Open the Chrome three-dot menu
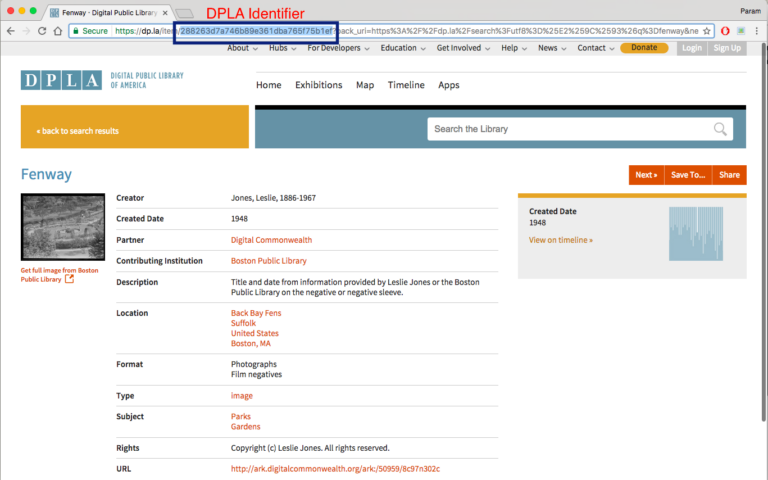The height and width of the screenshot is (480, 768). pos(758,31)
